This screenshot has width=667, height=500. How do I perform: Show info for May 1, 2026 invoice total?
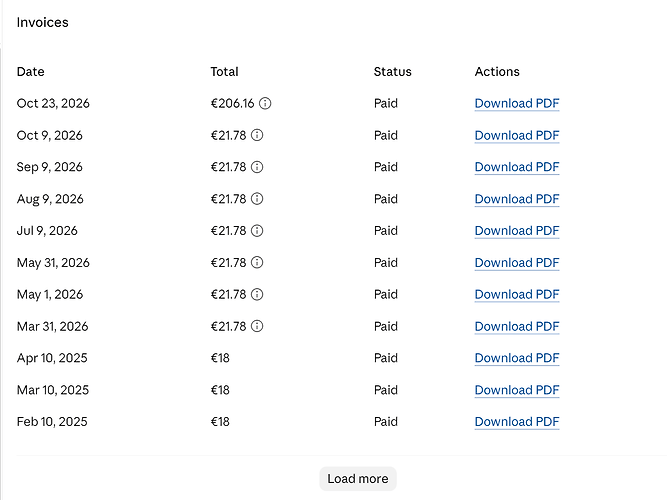point(257,294)
